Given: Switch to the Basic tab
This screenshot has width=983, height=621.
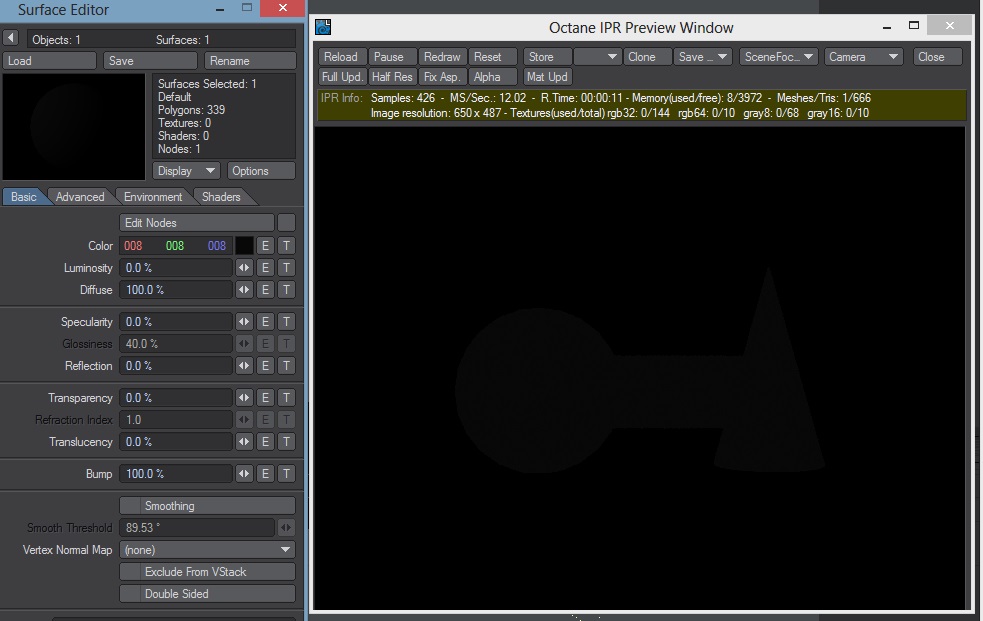Looking at the screenshot, I should [24, 197].
